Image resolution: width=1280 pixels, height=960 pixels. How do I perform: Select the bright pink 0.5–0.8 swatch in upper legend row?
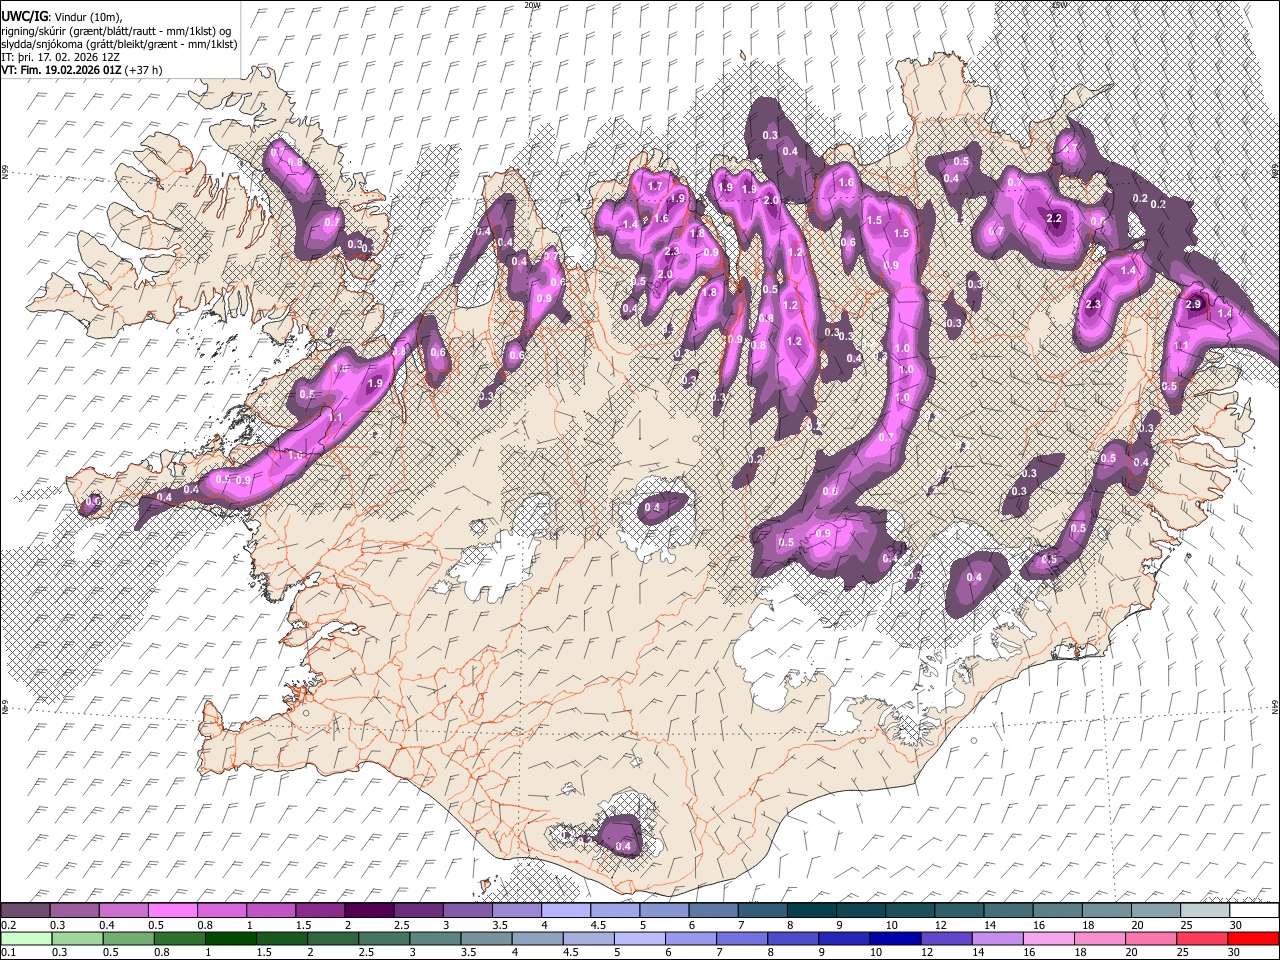click(173, 911)
